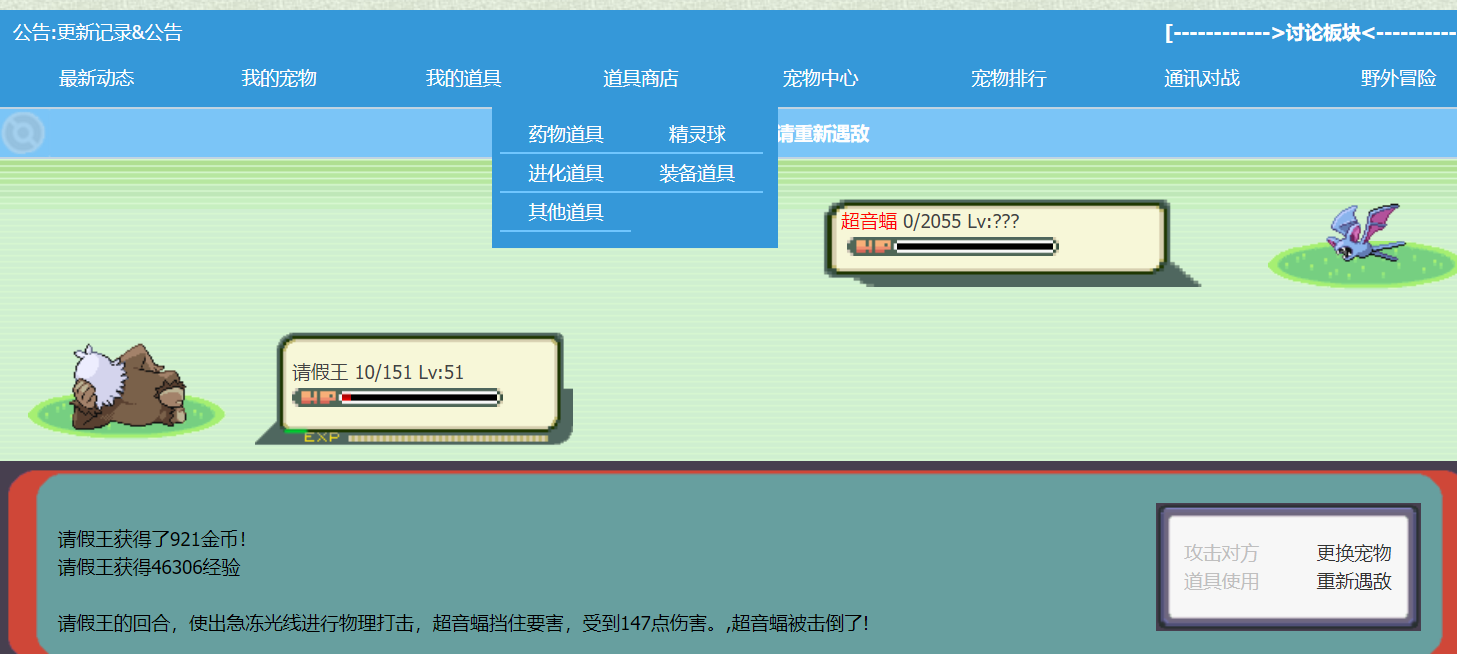This screenshot has width=1457, height=654.
Task: Open the 宠物中心 menu
Action: point(820,78)
